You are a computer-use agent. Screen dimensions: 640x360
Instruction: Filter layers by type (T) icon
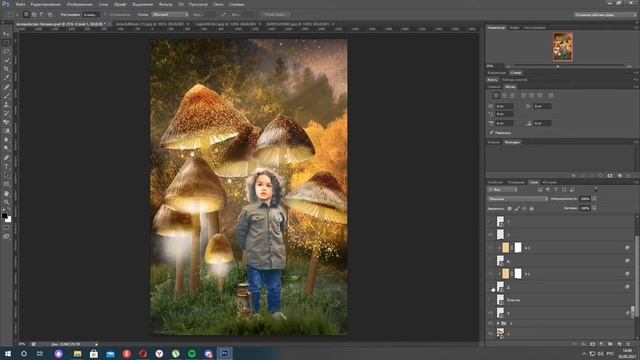[x=556, y=190]
